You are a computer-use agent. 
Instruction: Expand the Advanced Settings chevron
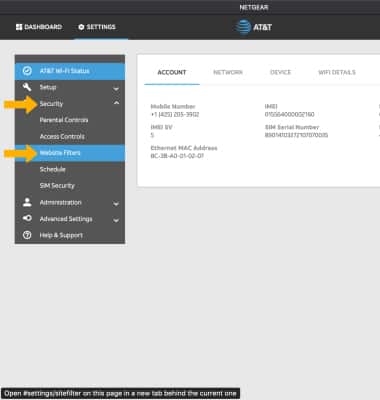(116, 220)
